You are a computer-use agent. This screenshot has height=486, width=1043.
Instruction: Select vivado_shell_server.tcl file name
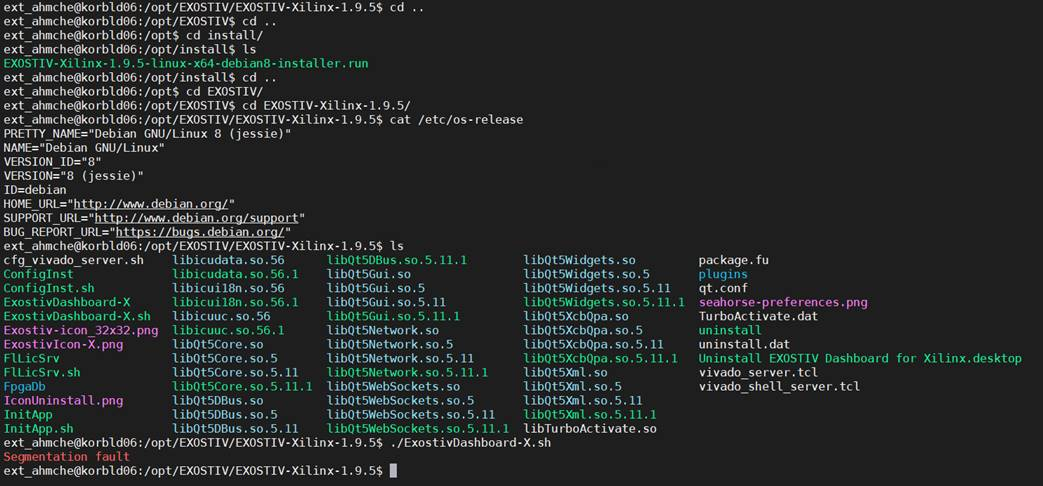click(780, 386)
